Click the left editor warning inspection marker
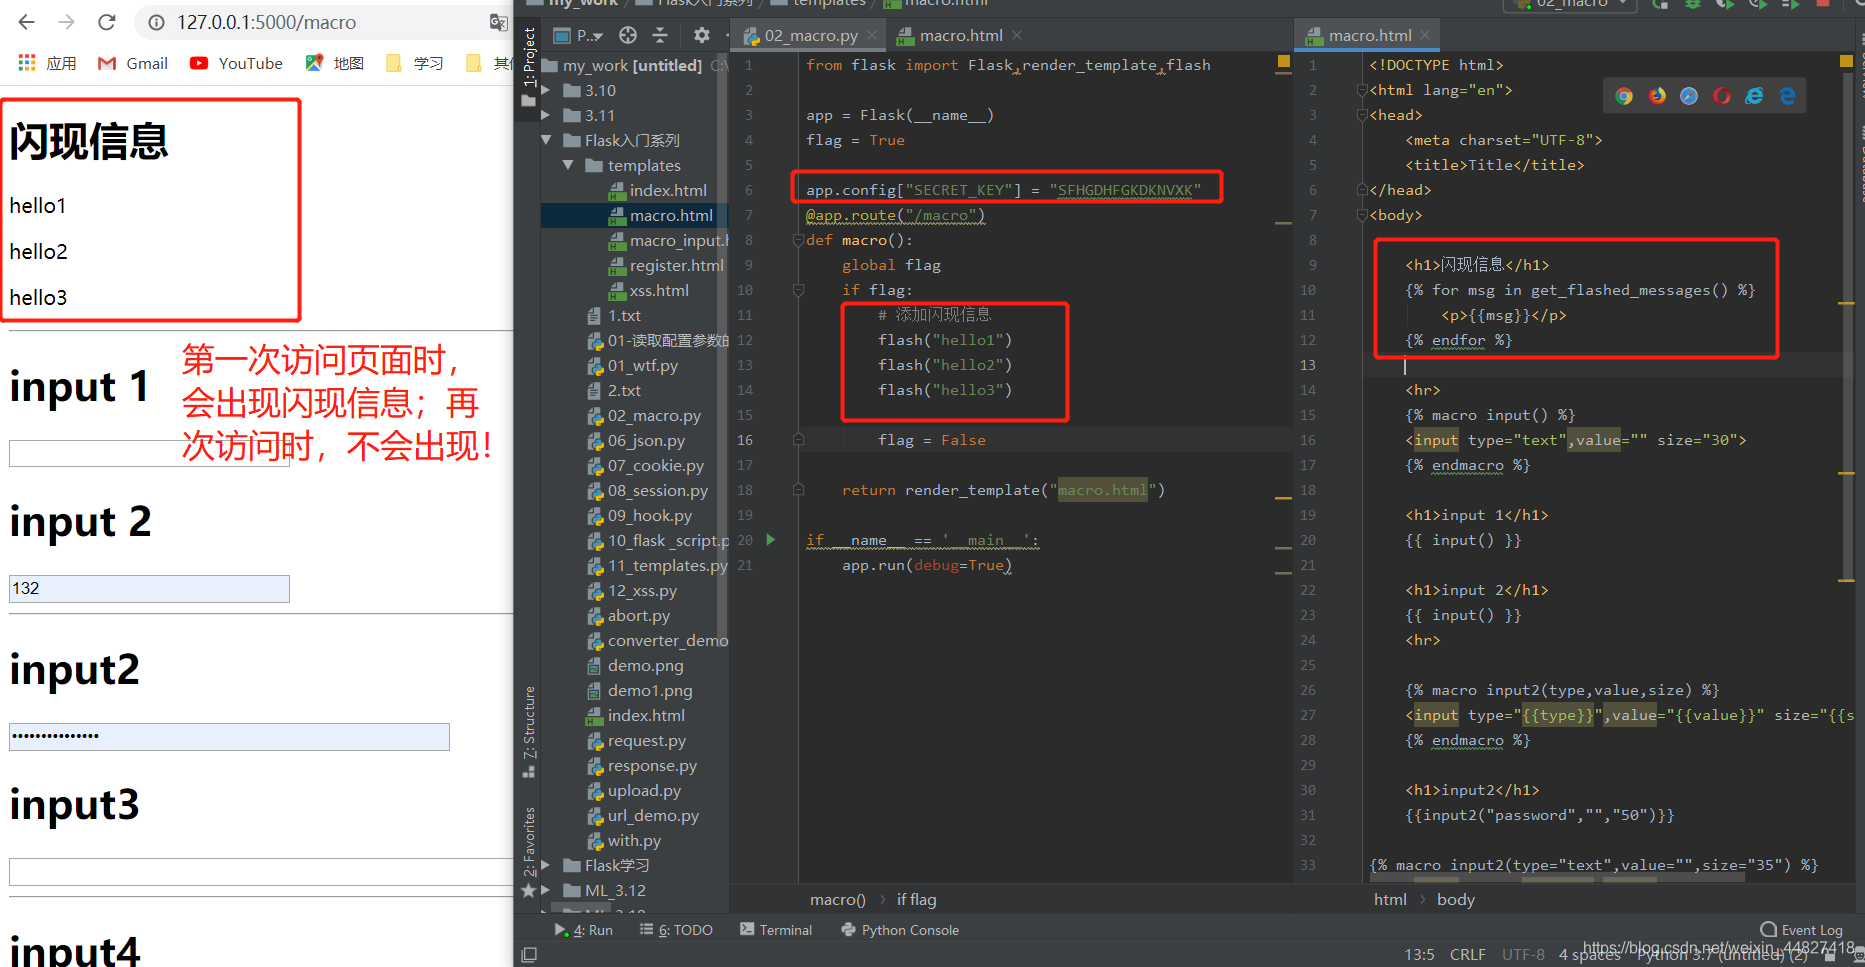1865x967 pixels. [x=1283, y=61]
